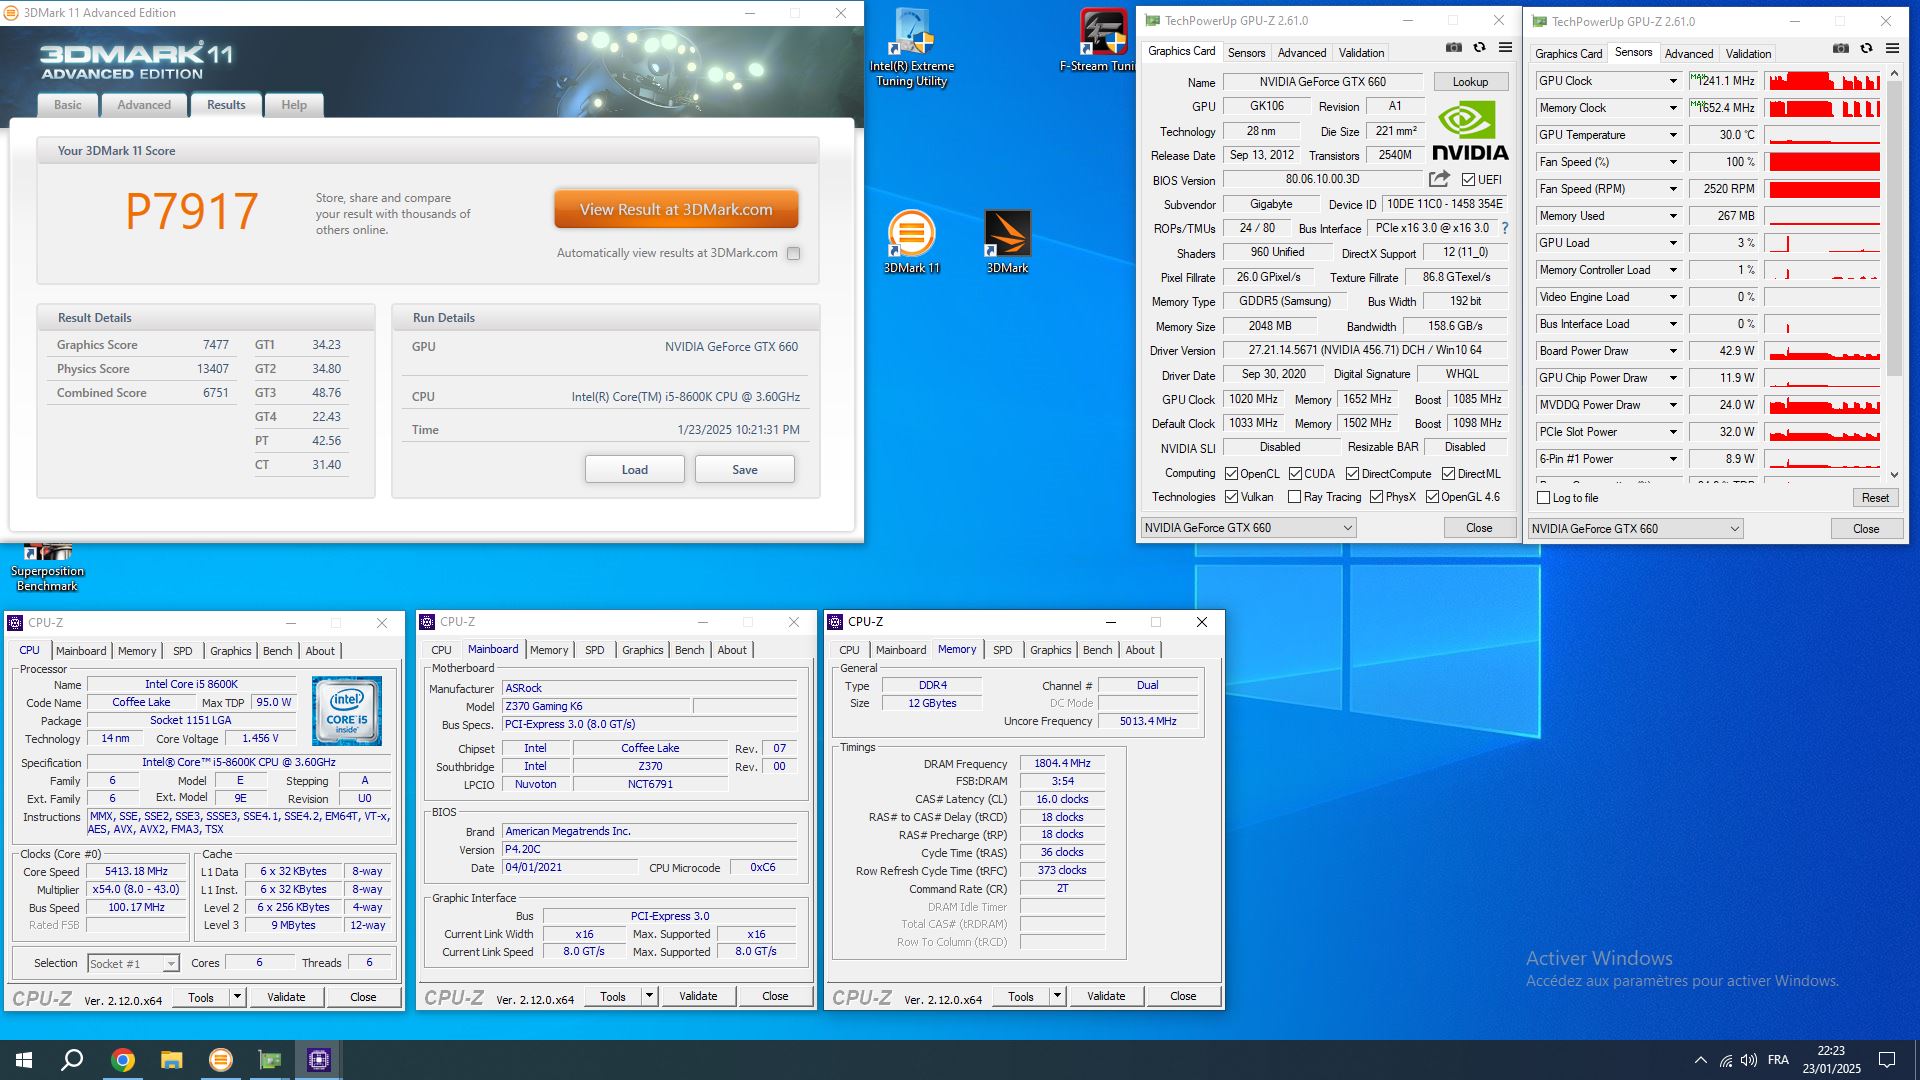Toggle automatically view results at 3DMark.com
1920x1080 pixels.
793,253
